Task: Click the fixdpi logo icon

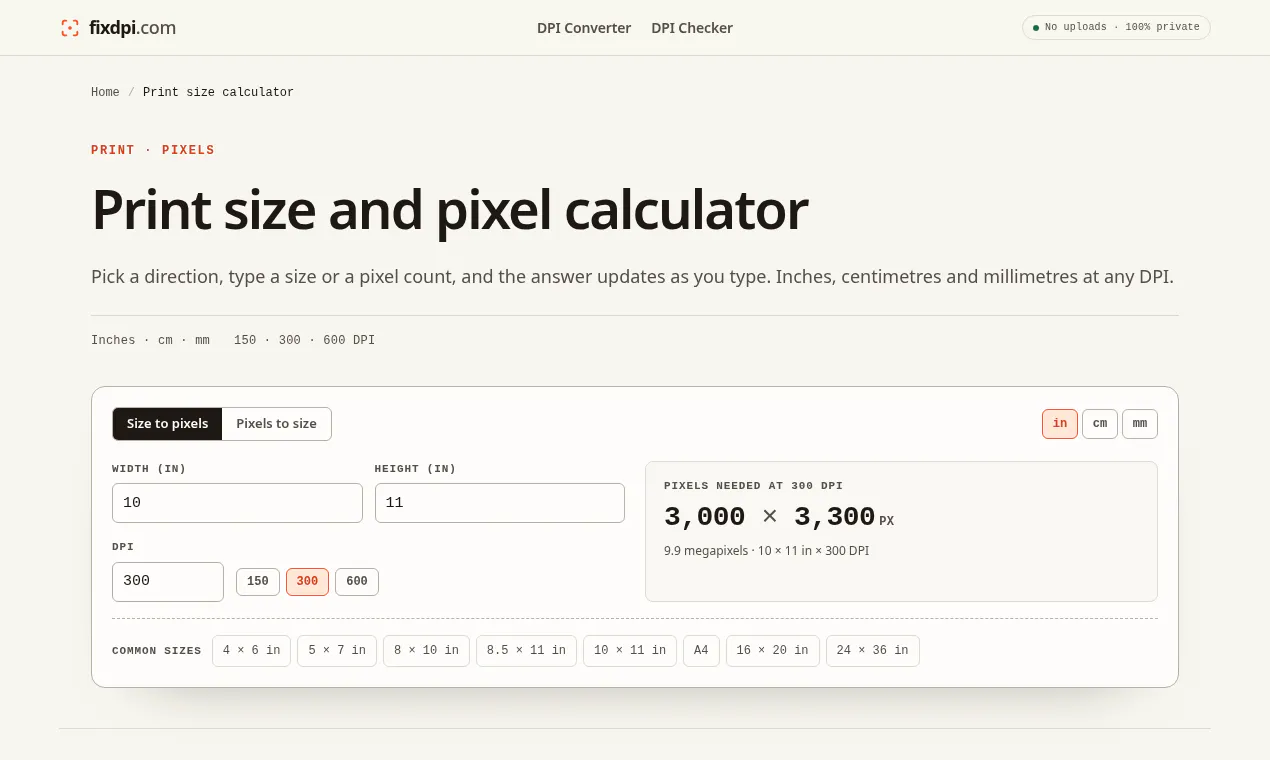Action: (x=70, y=28)
